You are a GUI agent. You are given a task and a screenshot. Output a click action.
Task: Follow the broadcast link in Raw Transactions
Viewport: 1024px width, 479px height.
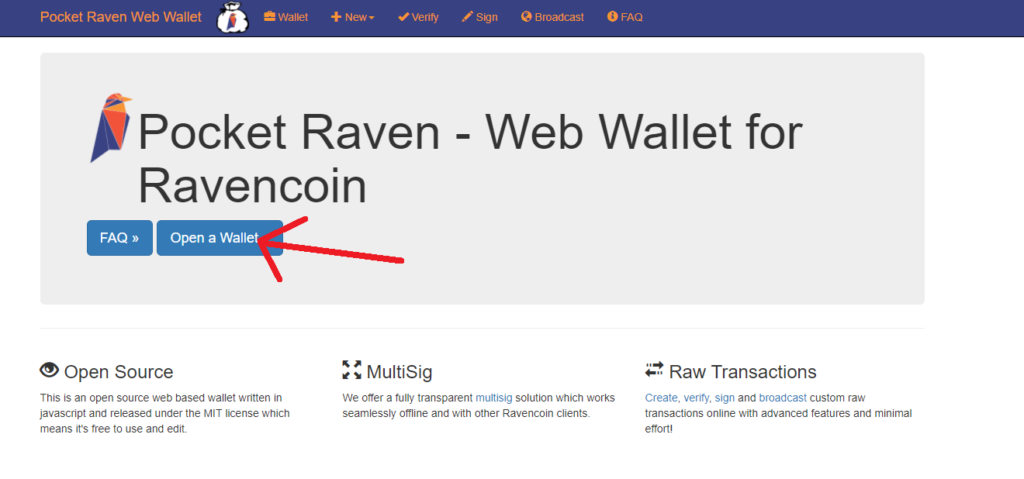[782, 397]
